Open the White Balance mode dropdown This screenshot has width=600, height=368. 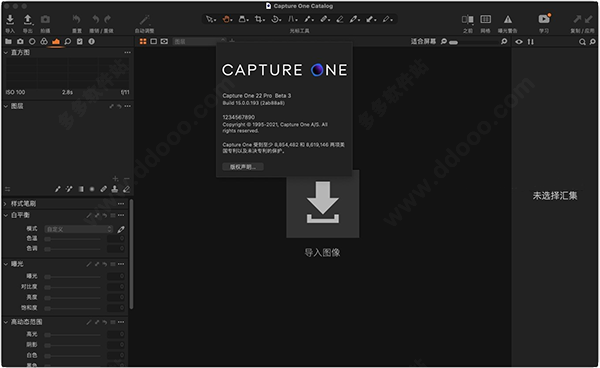click(x=79, y=229)
